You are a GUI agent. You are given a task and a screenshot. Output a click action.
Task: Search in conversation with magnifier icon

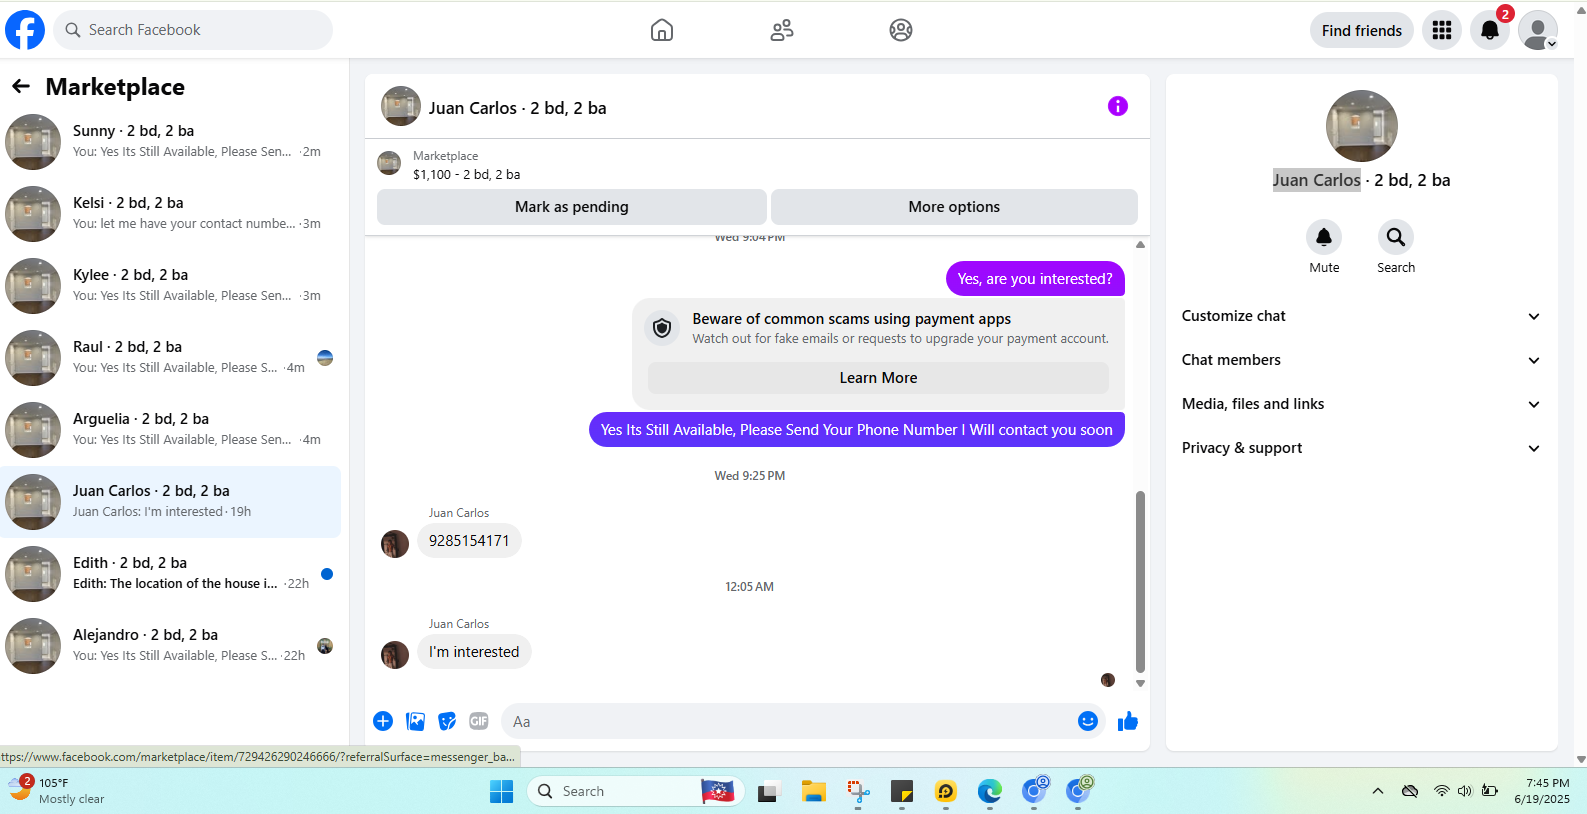(x=1396, y=237)
